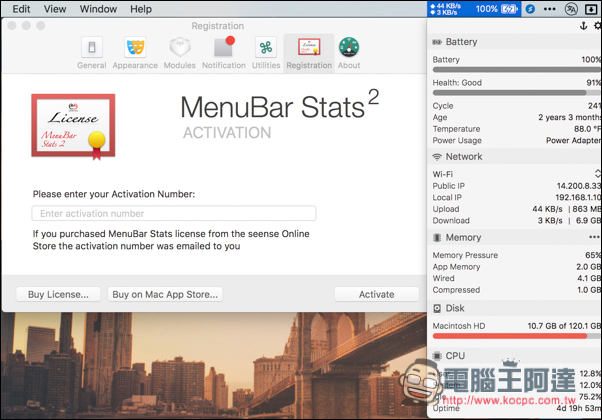Click the Enter activation number field
The image size is (602, 420).
[x=174, y=213]
